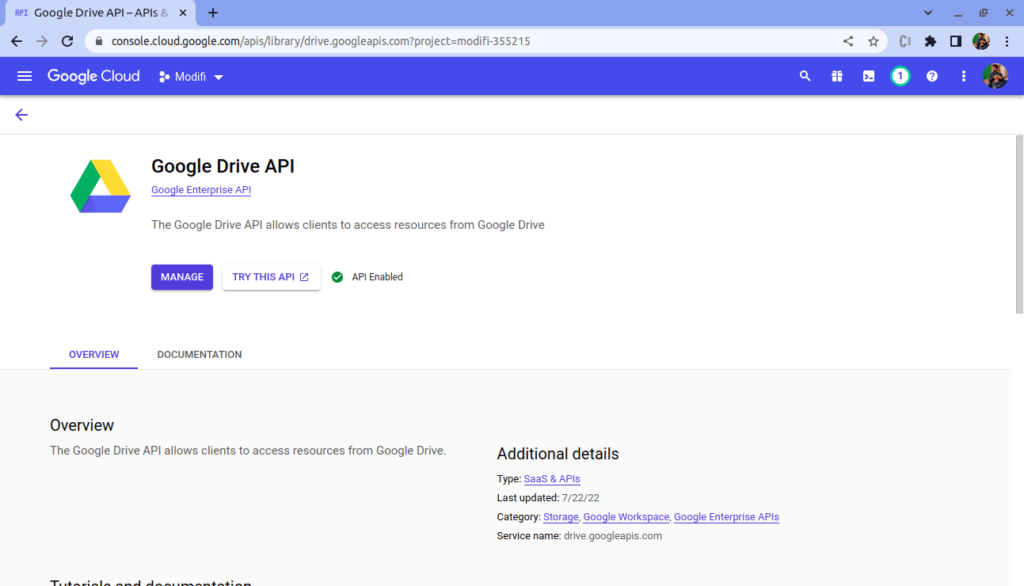The width and height of the screenshot is (1024, 586).
Task: Toggle the browser side panel icon
Action: coord(955,41)
